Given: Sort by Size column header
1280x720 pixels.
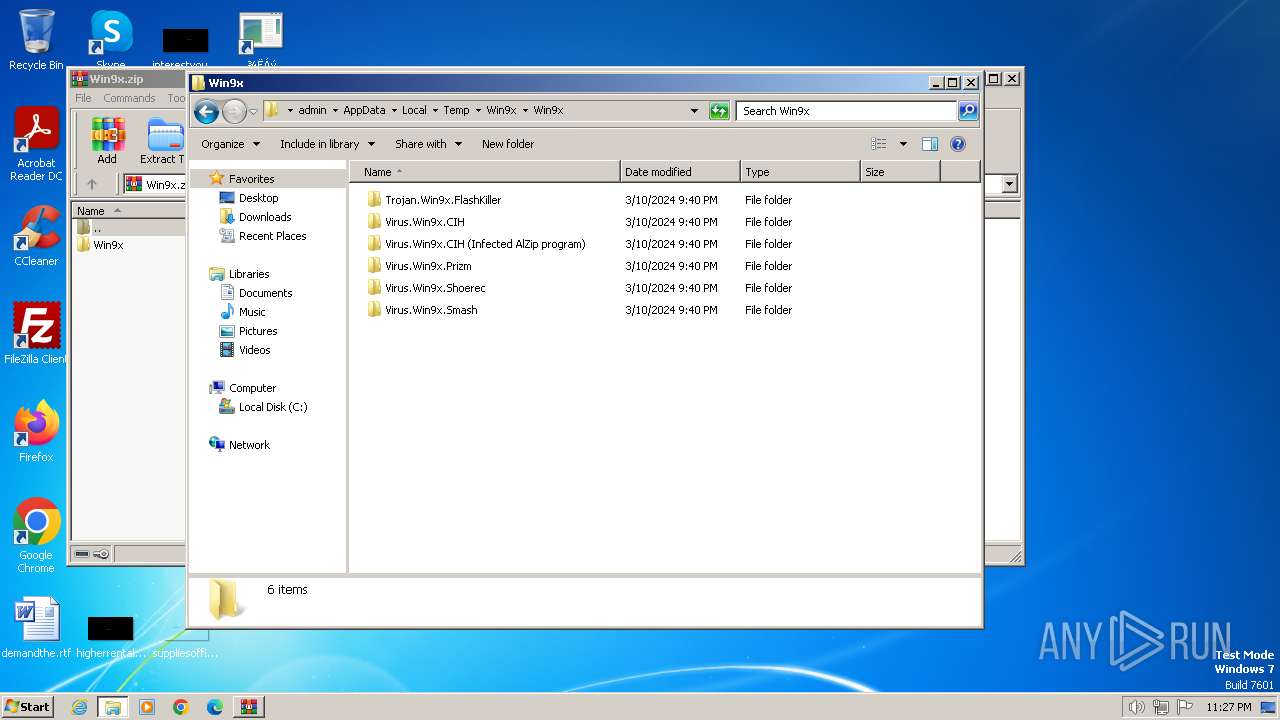Looking at the screenshot, I should [900, 172].
